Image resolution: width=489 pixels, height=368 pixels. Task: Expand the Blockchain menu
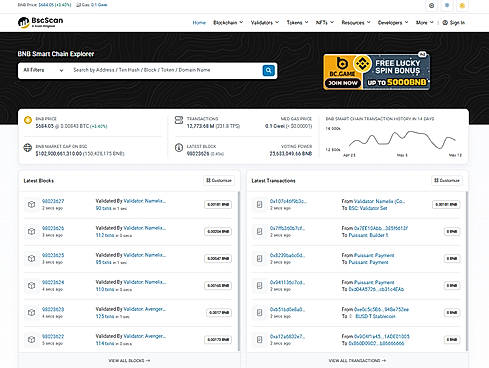pyautogui.click(x=228, y=23)
